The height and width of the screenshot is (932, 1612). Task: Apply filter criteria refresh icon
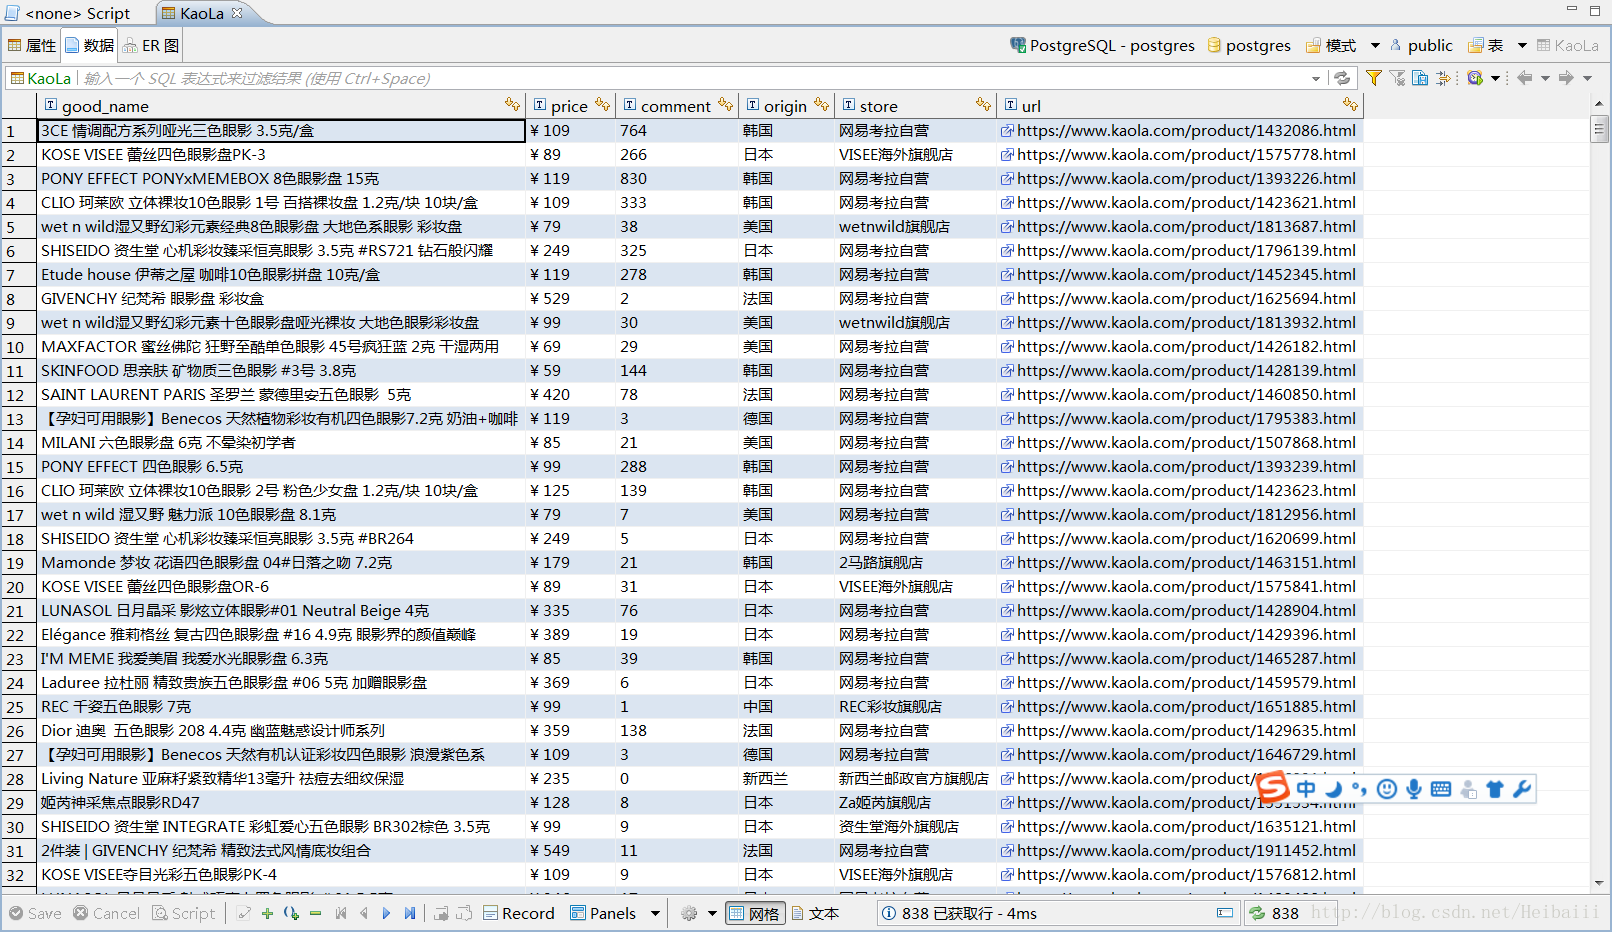pos(1342,78)
